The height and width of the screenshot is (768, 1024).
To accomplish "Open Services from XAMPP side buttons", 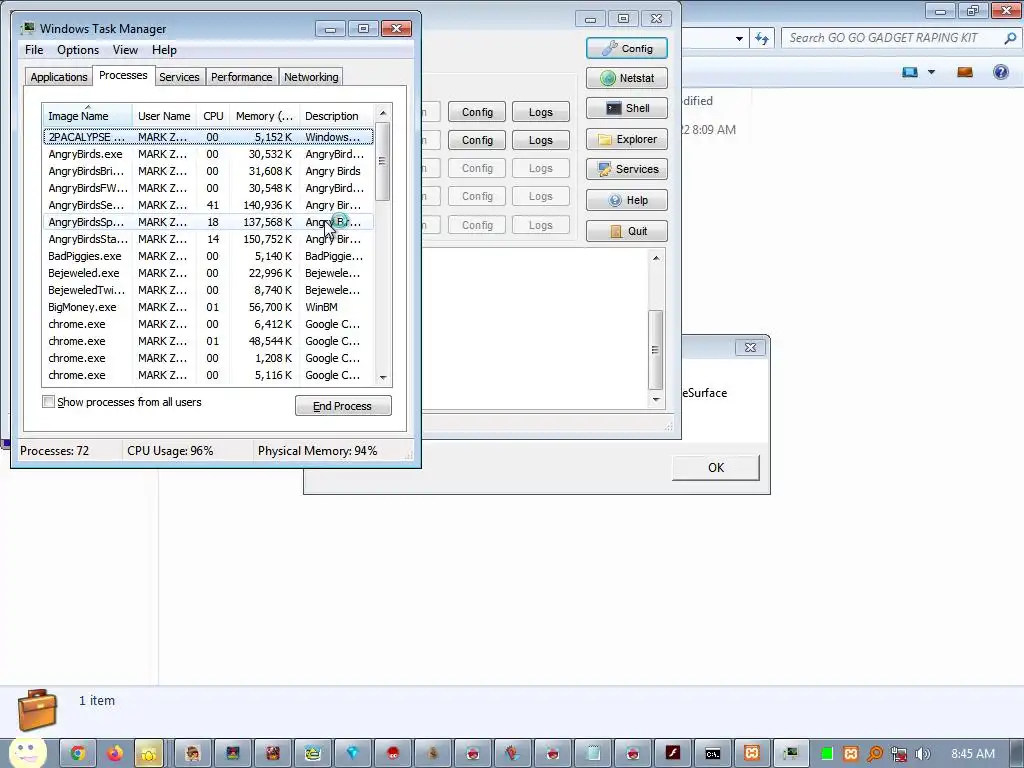I will (627, 169).
